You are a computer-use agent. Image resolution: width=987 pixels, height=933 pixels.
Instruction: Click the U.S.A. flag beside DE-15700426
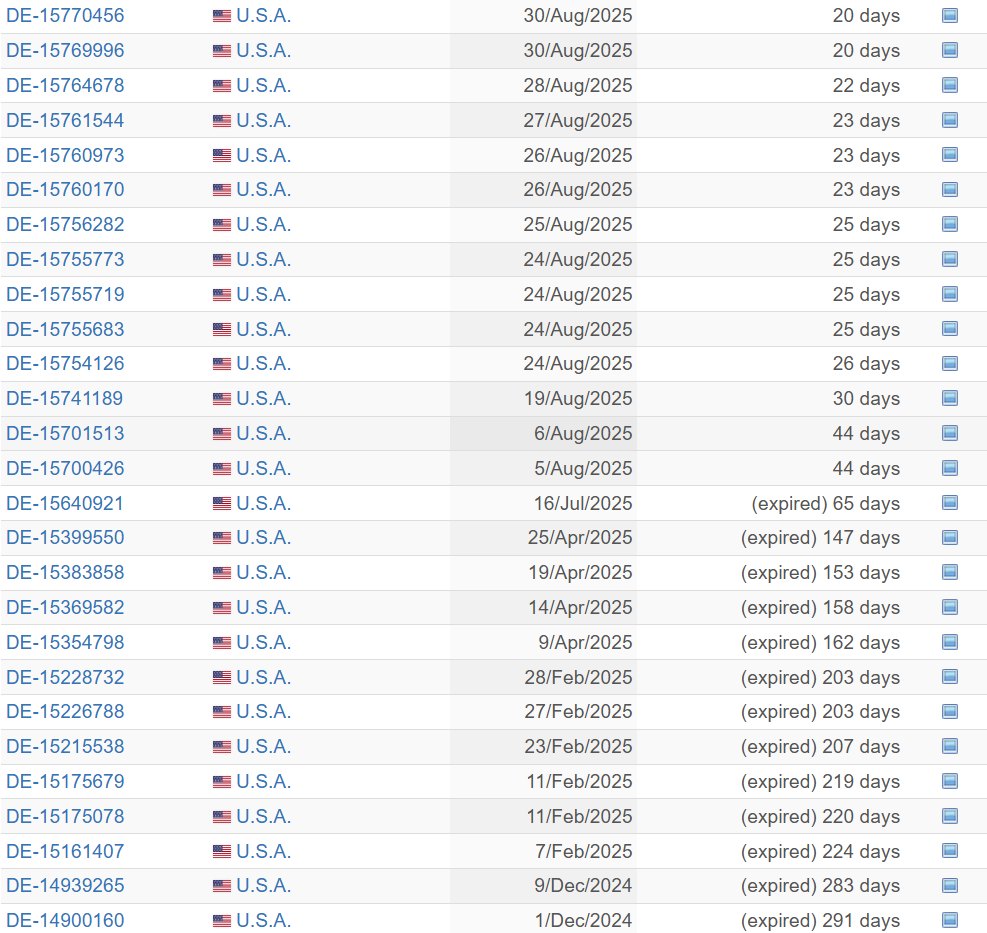pos(222,469)
